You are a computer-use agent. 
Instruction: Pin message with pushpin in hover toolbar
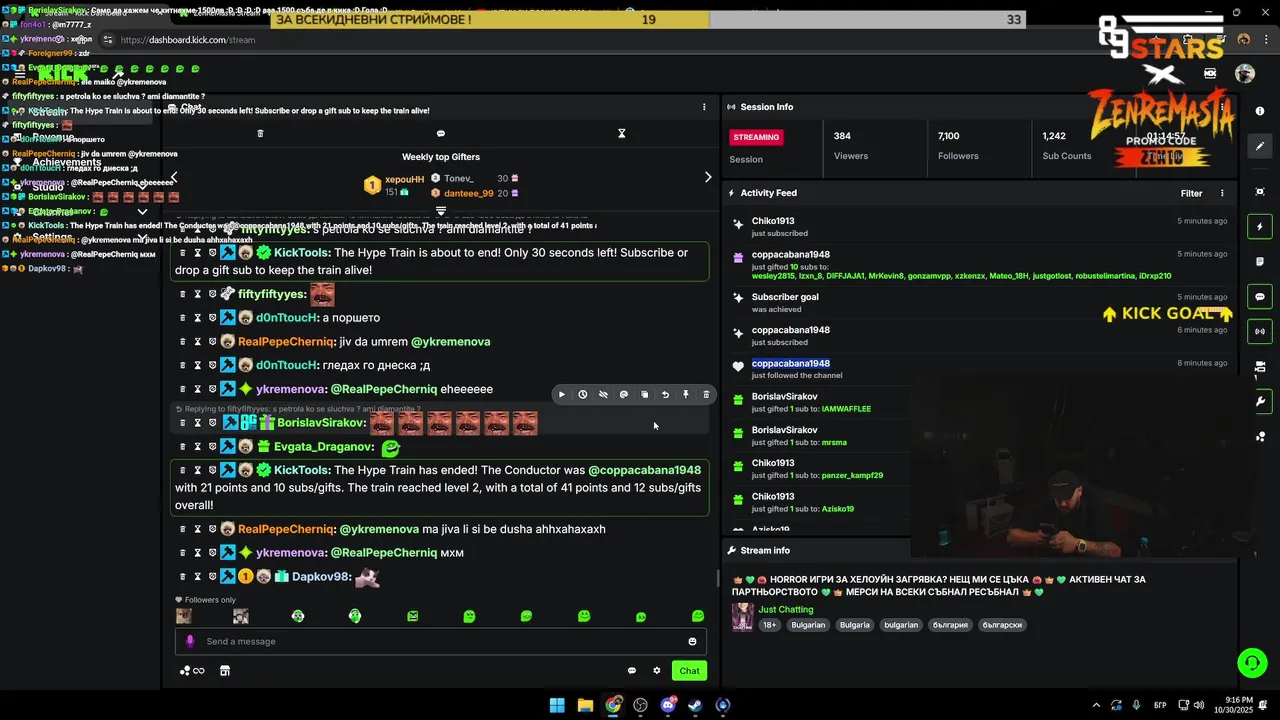[686, 395]
